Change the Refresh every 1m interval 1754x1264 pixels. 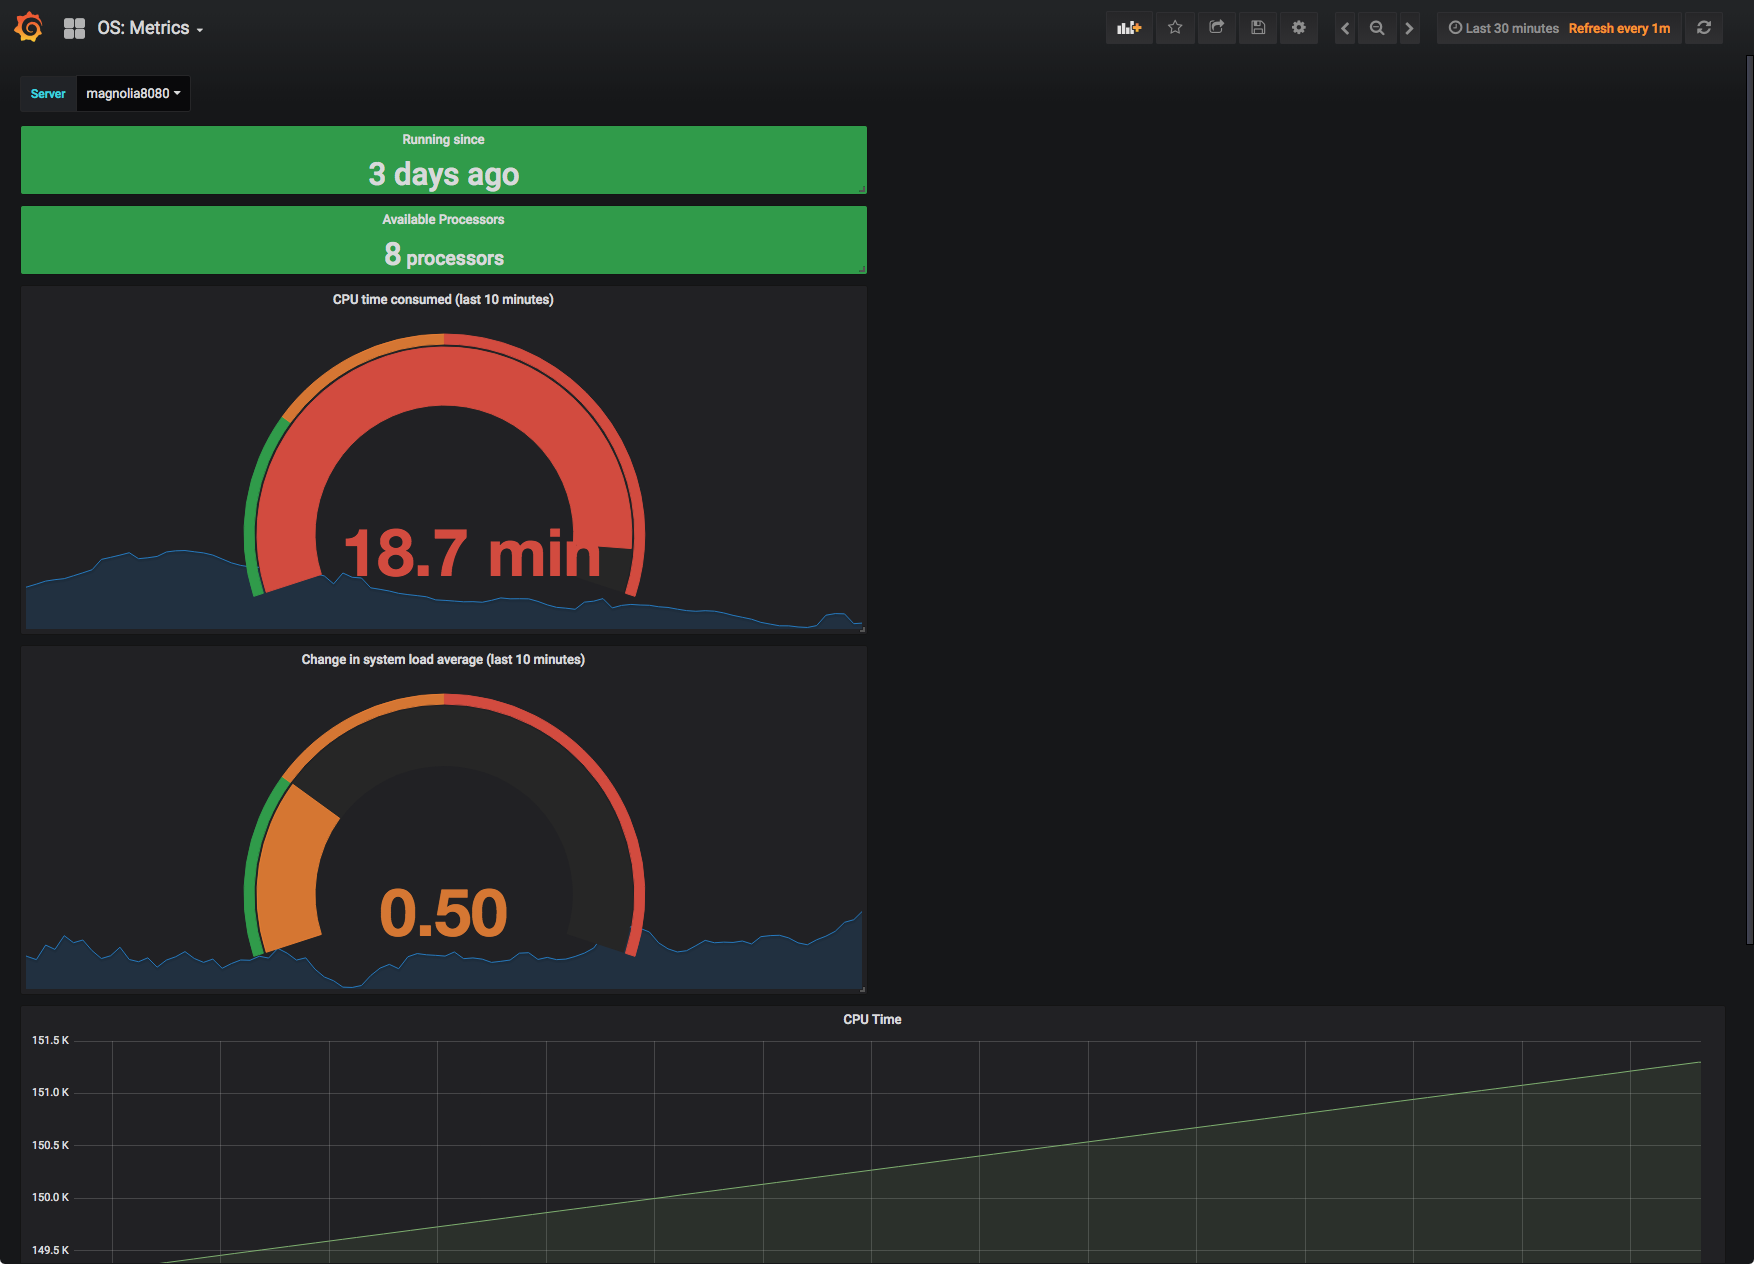[1618, 28]
